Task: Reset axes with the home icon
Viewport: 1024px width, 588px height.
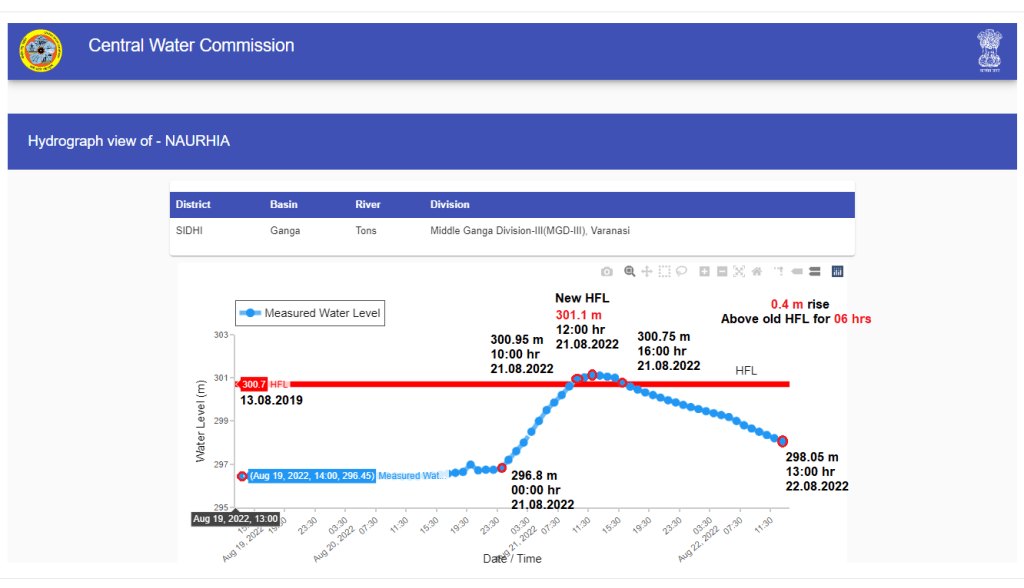Action: [x=757, y=271]
